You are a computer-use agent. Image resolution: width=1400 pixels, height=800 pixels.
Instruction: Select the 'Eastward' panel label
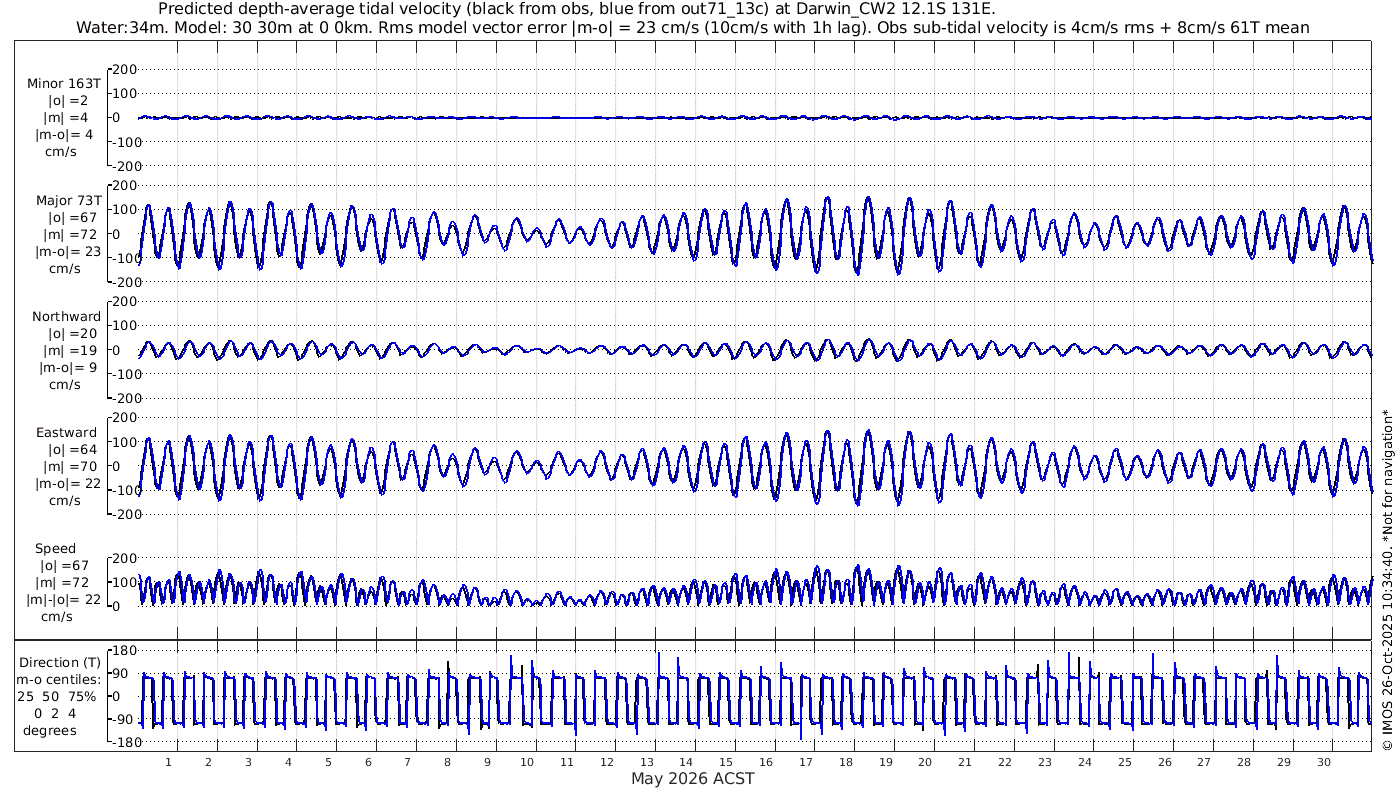pos(66,433)
